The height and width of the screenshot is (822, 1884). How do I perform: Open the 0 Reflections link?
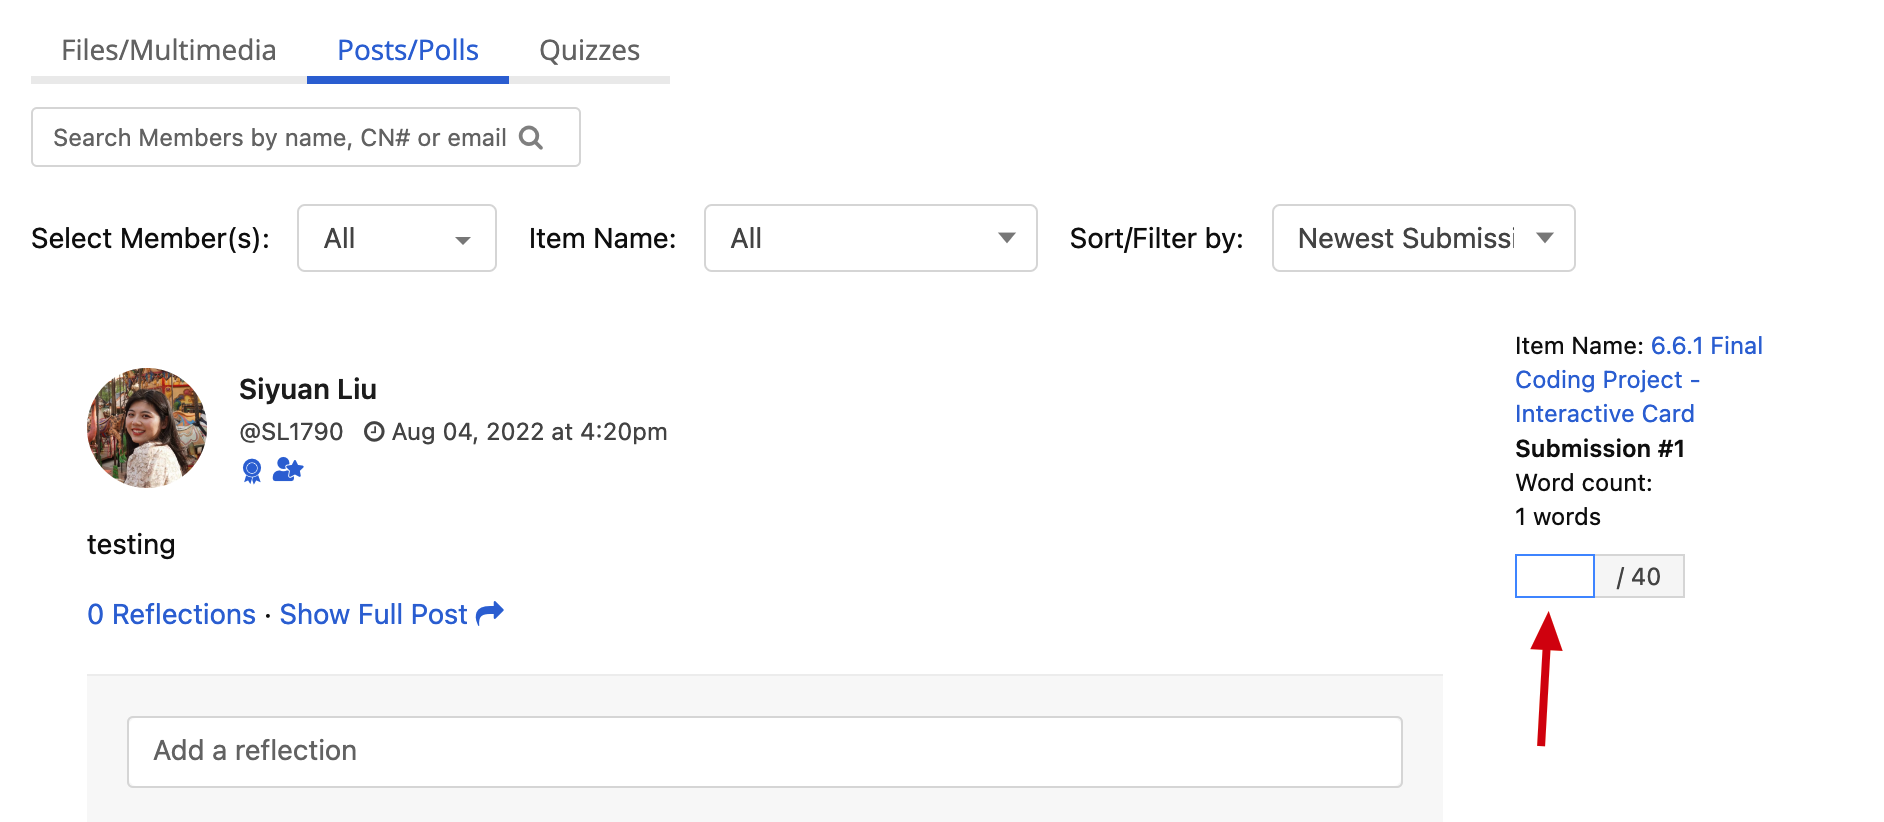(x=171, y=614)
